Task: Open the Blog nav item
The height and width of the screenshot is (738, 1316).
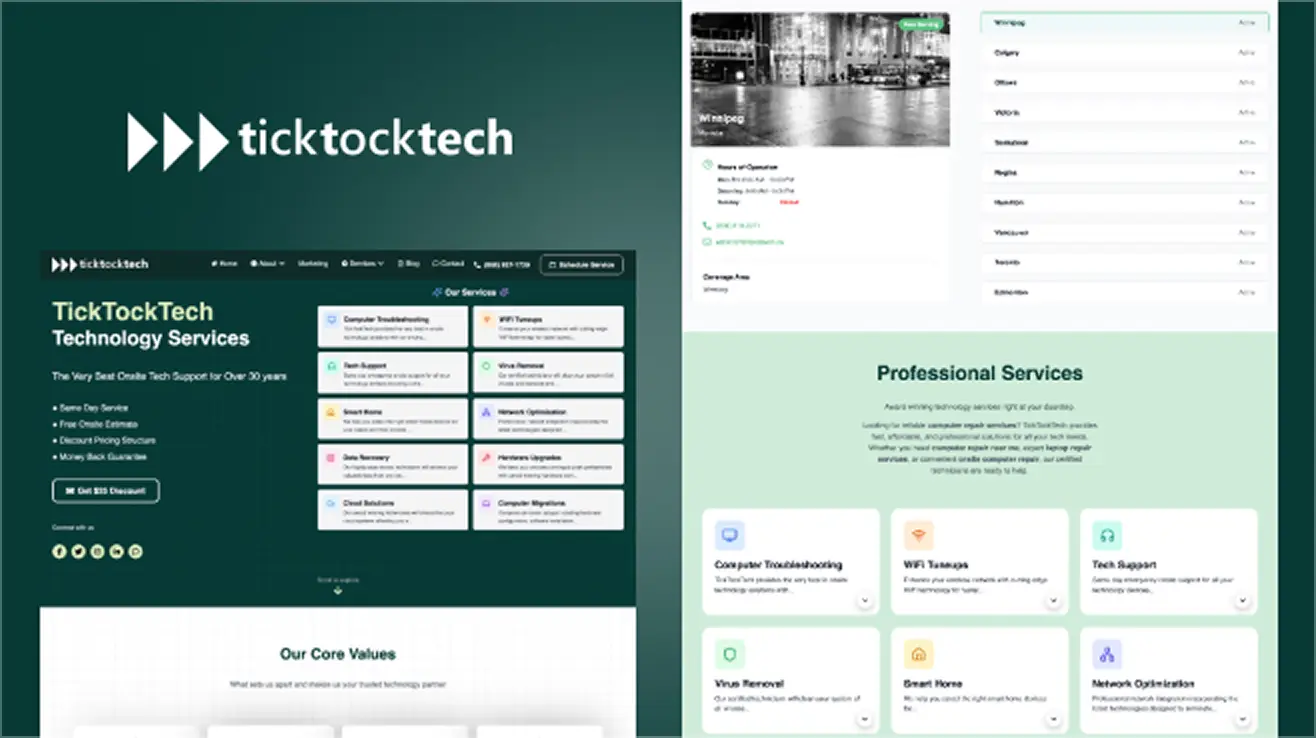Action: pyautogui.click(x=409, y=264)
